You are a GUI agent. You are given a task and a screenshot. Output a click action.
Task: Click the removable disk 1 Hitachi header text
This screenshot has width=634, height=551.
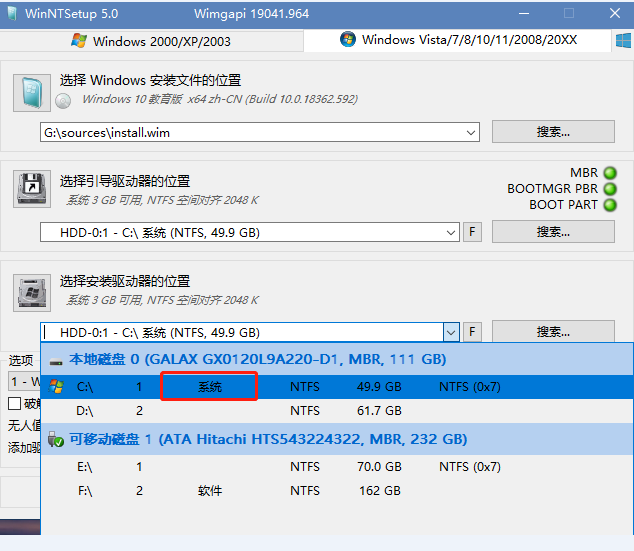[x=268, y=439]
